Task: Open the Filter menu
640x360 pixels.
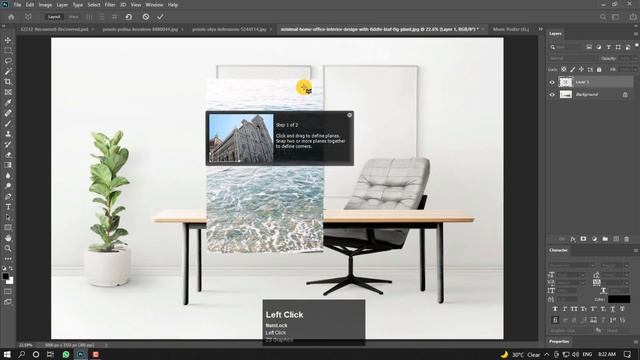Action: click(x=110, y=5)
